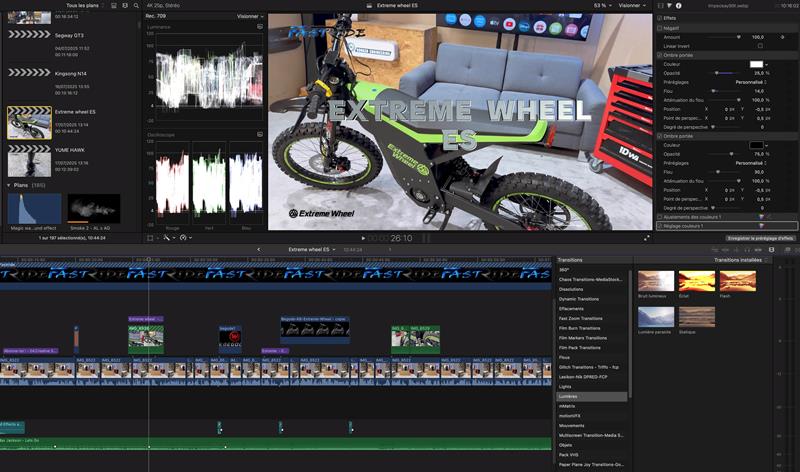Select the Effacements transition category

[x=592, y=309]
